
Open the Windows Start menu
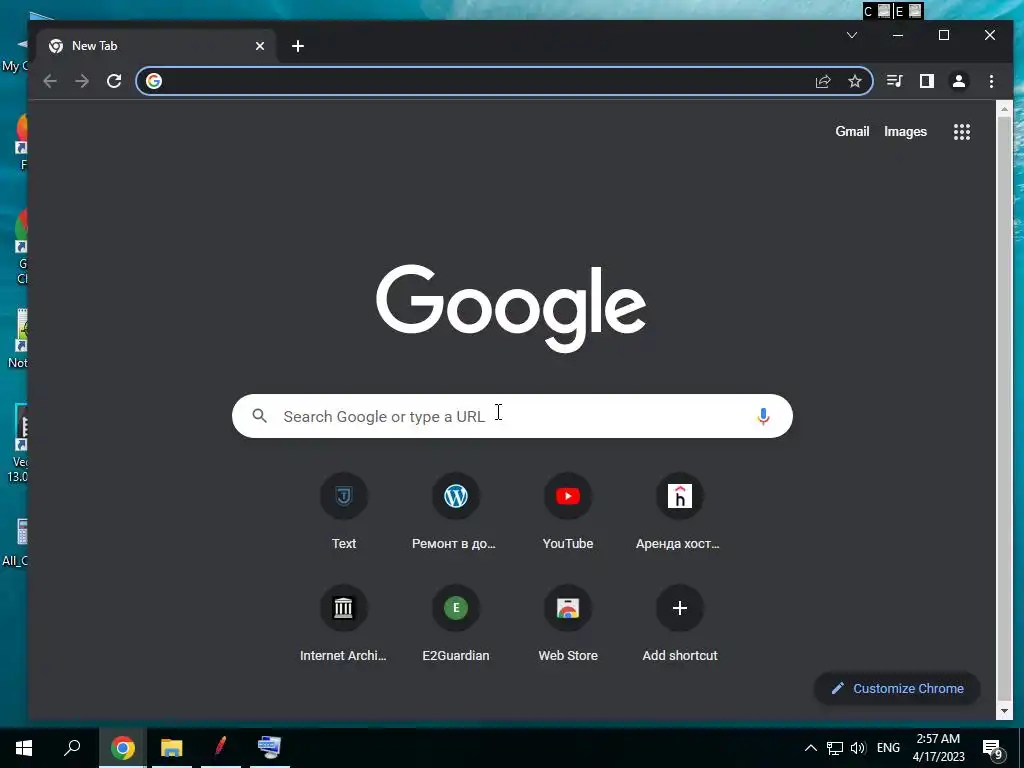(24, 748)
